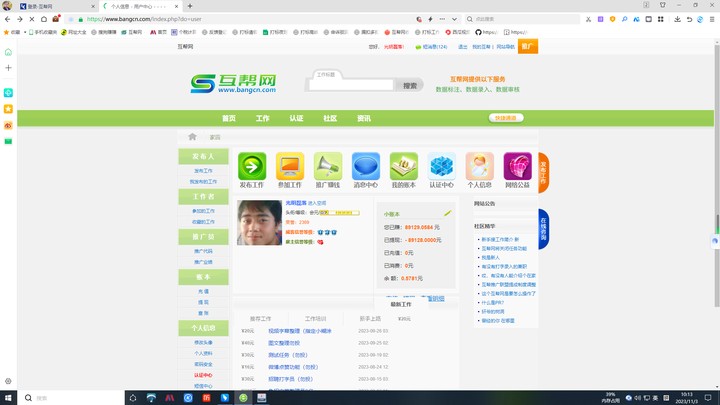Click the pencil edit icon beside 小账本
Viewport: 720px width, 405px height.
(448, 213)
